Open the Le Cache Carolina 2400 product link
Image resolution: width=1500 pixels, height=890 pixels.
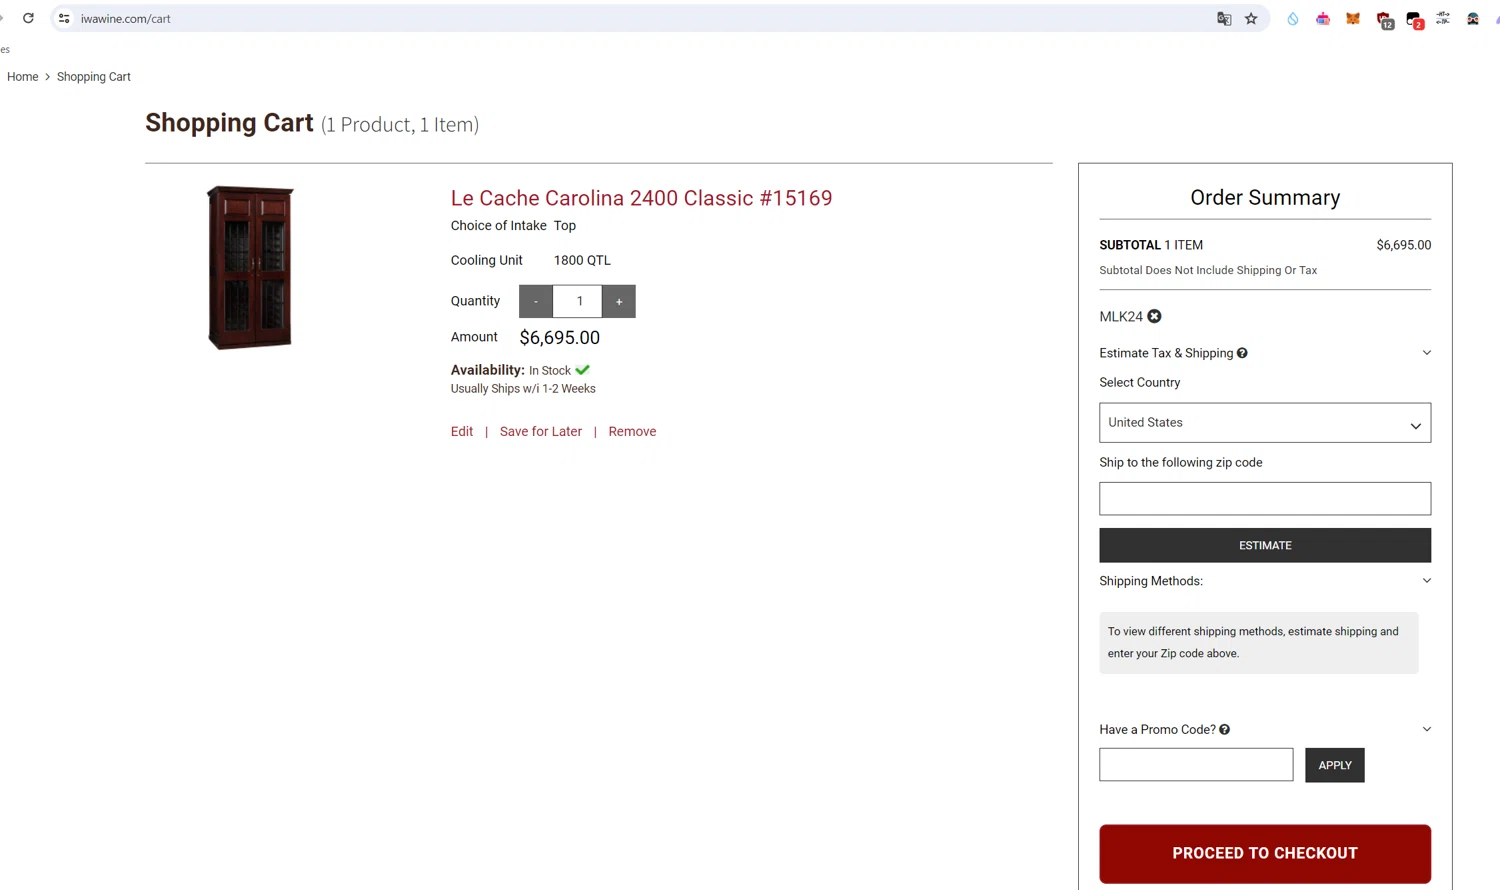pos(641,198)
